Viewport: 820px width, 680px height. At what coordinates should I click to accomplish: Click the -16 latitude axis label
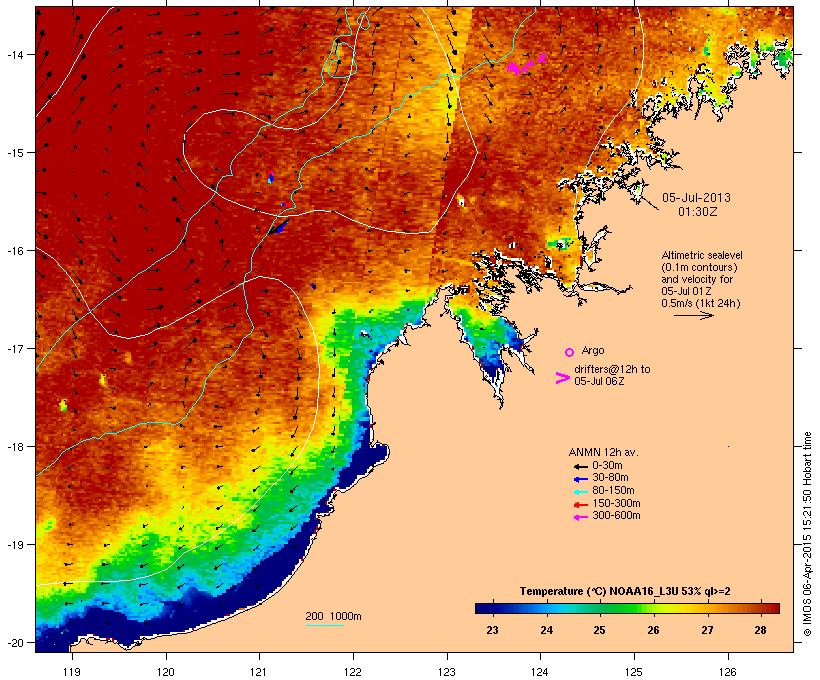[15, 251]
